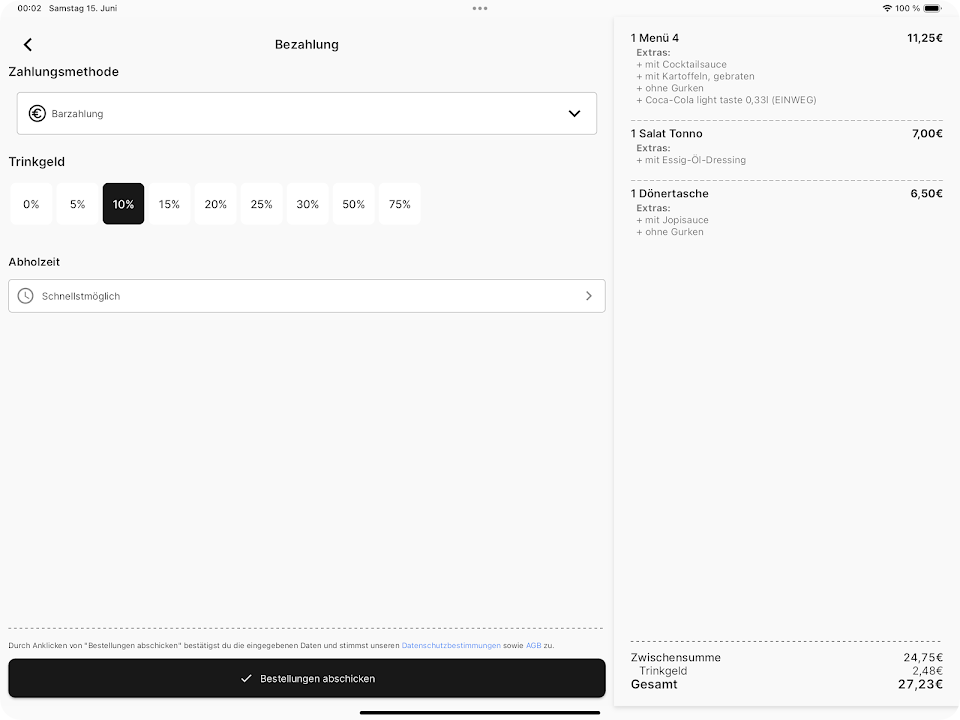Select 5% tip option
Screen dimensions: 960x720
point(77,204)
